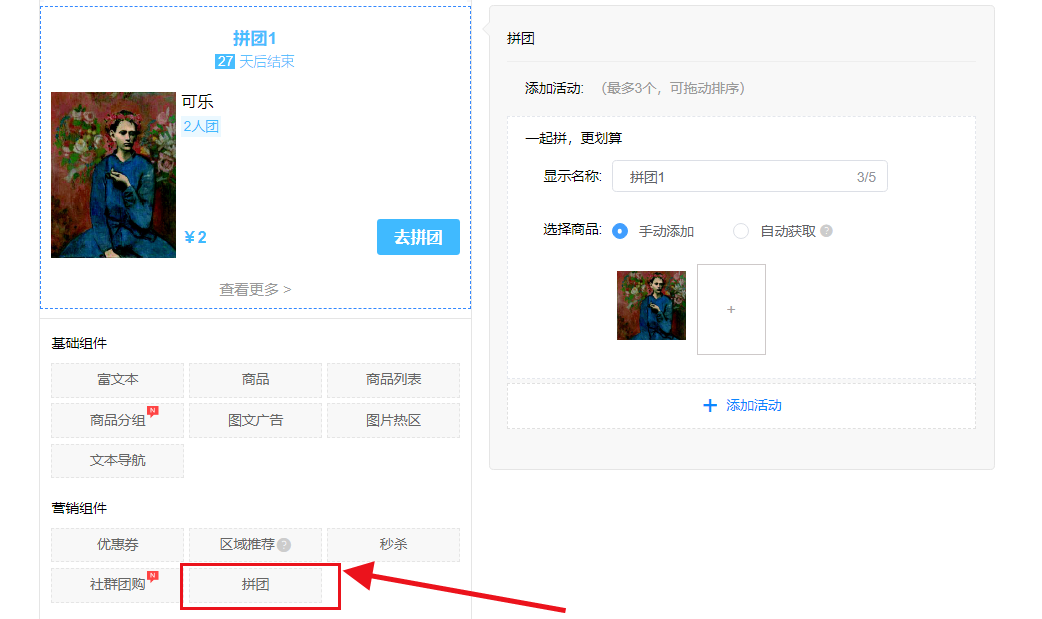Click the 基础组件 section heading
Screen dimensions: 1042x619
(79, 344)
